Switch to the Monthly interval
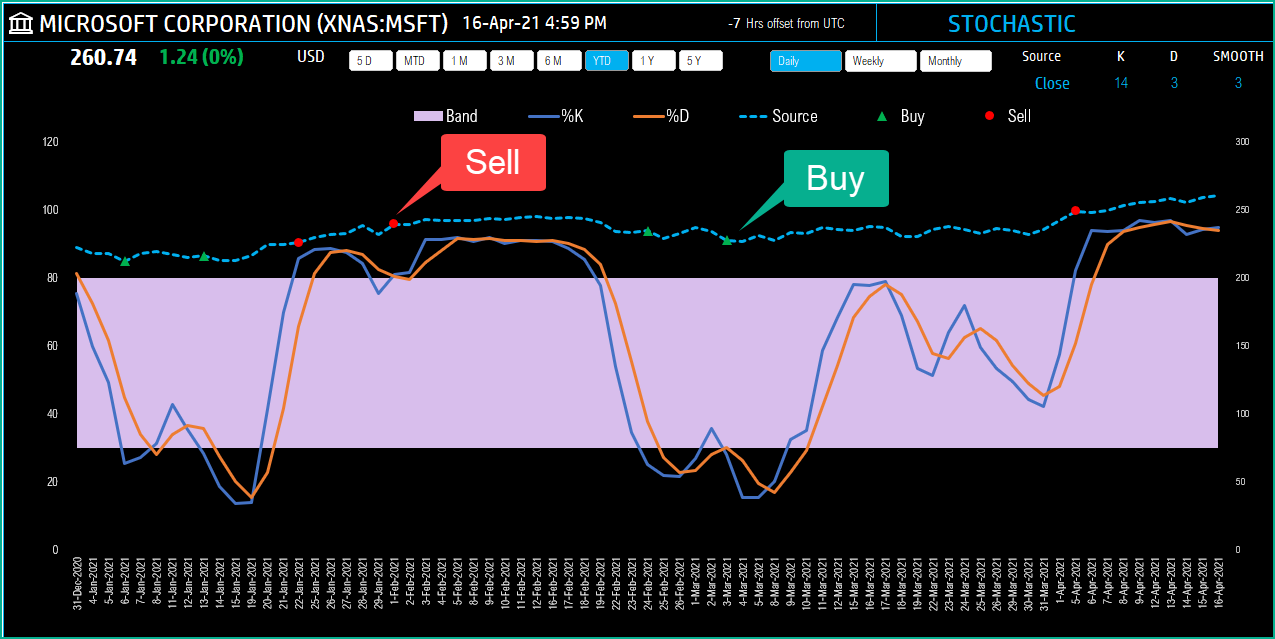The height and width of the screenshot is (639, 1275). (x=955, y=61)
